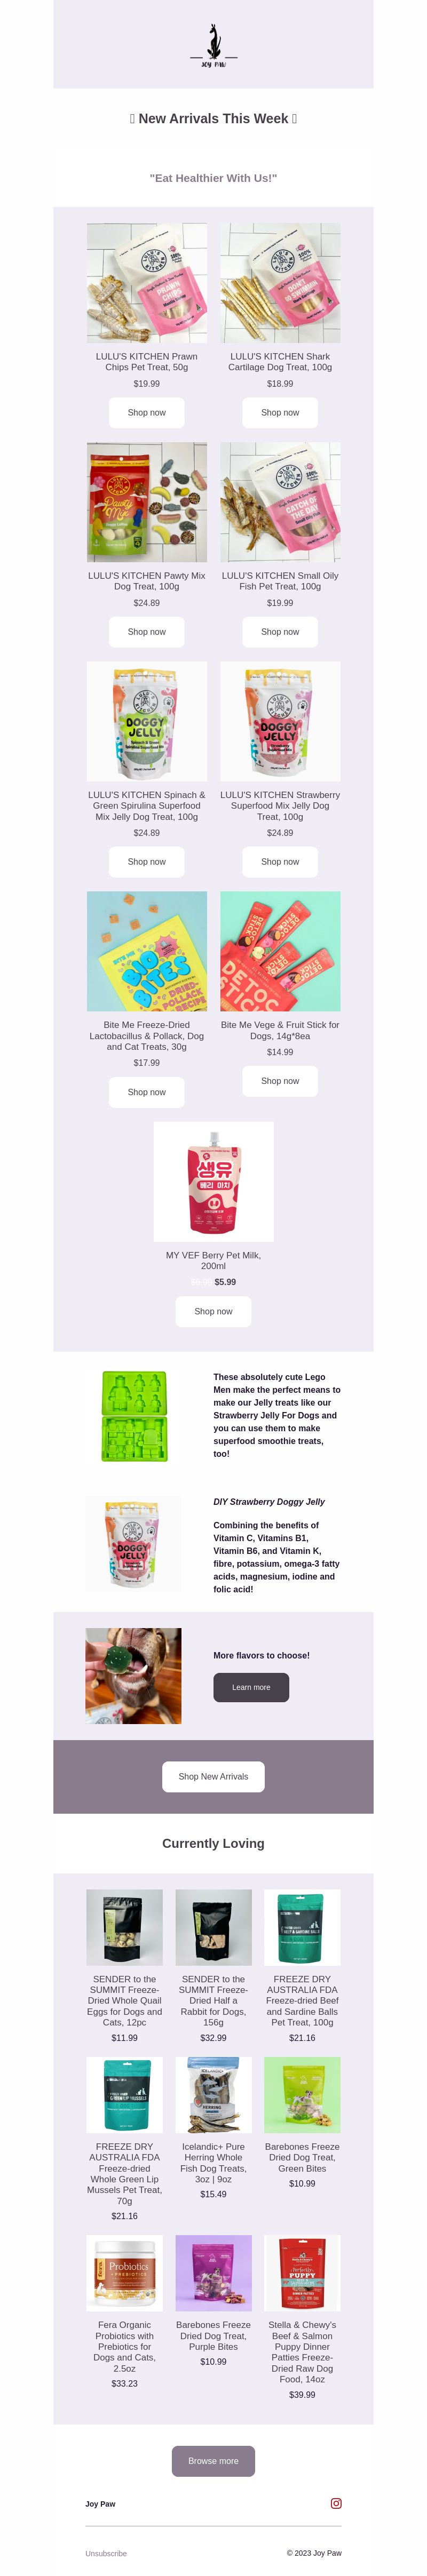Viewport: 427px width, 2576px height.
Task: Click the Browse more button
Action: (x=213, y=2461)
